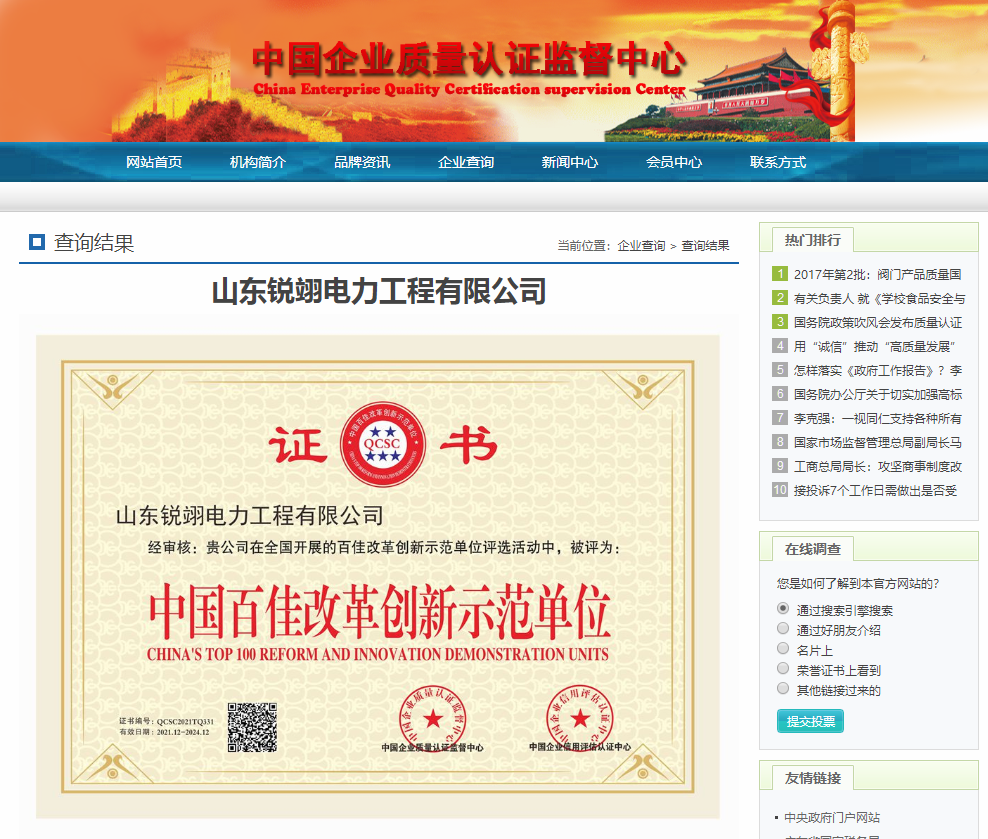Viewport: 988px width, 839px height.
Task: Open ranked article 用"诚信"推动"高质量发展"
Action: (875, 346)
